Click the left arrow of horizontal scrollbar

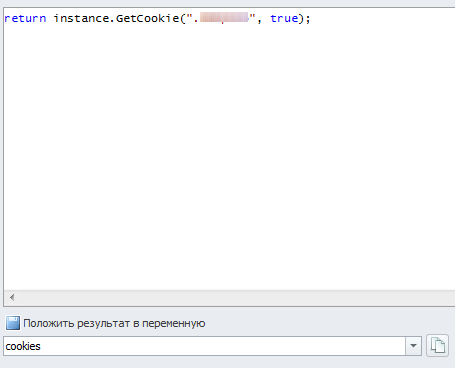[x=12, y=297]
